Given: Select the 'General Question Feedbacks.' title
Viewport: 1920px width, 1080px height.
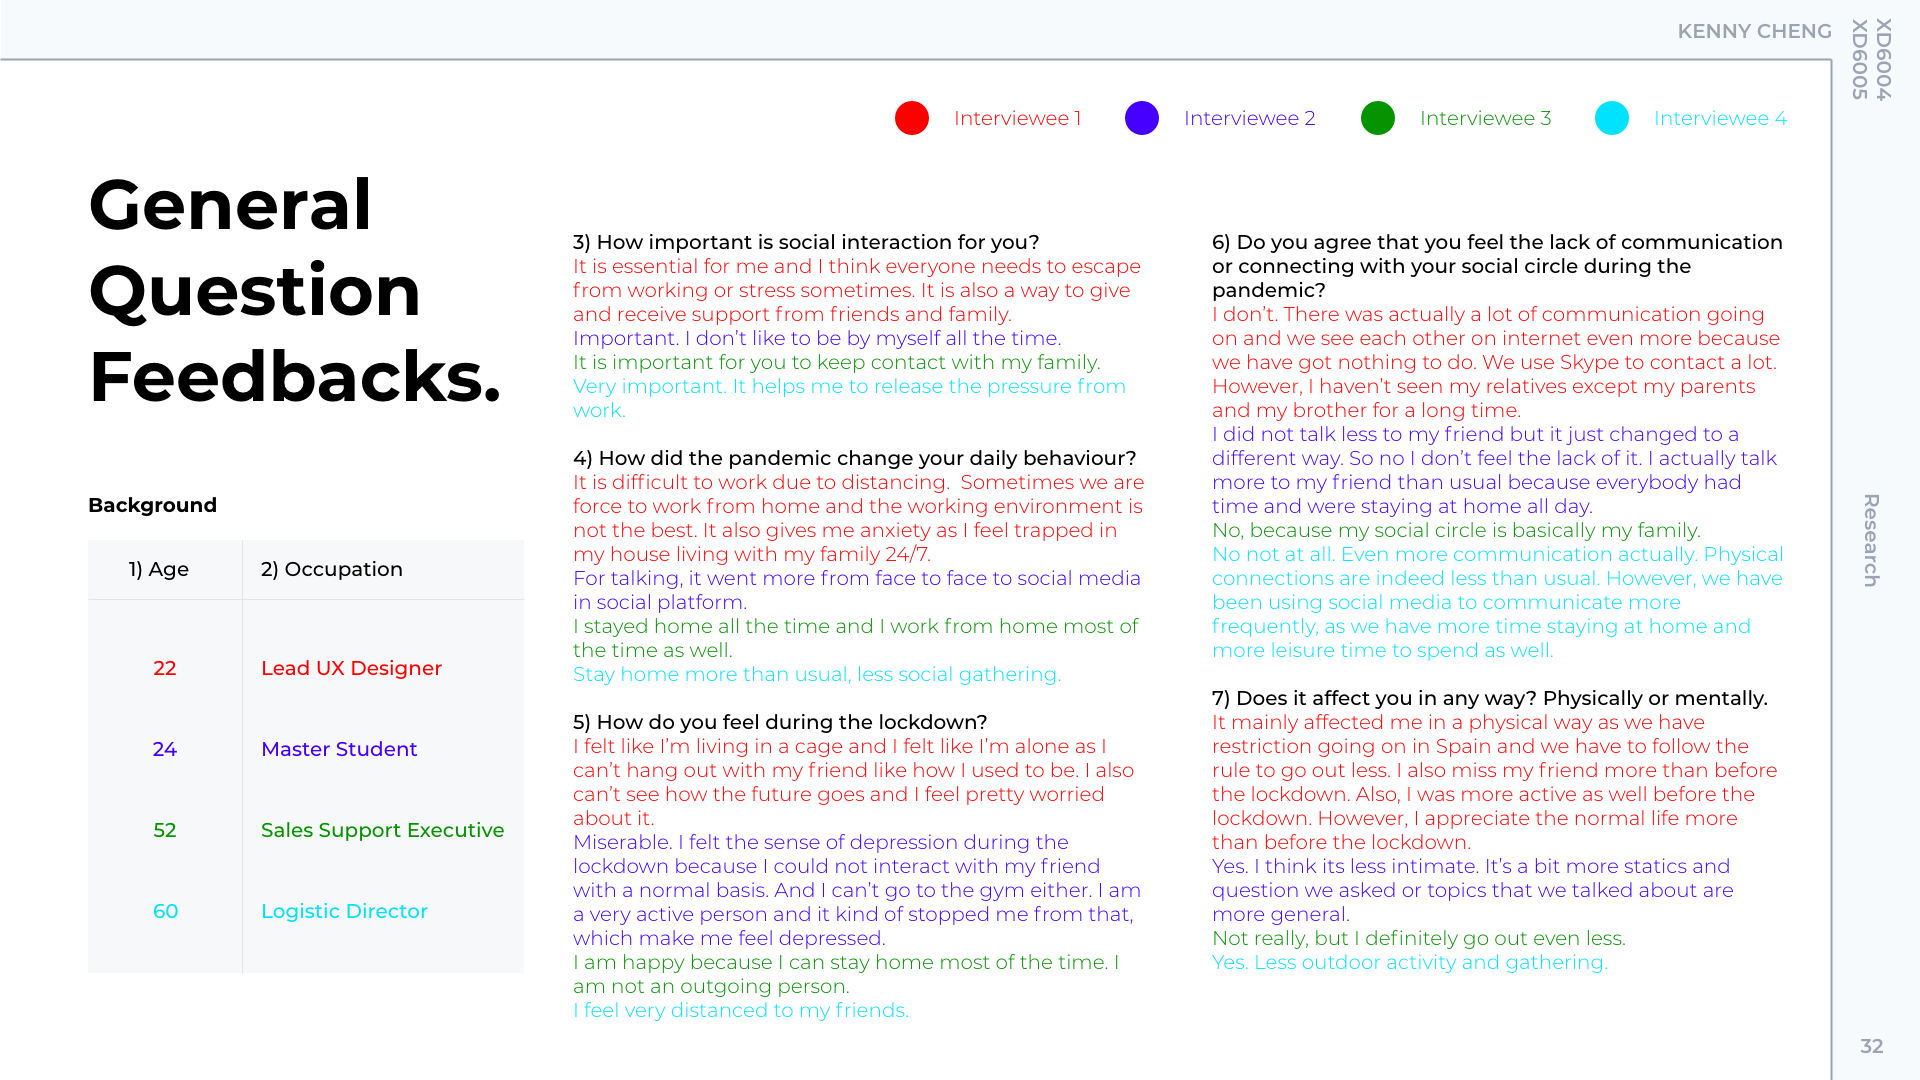Looking at the screenshot, I should click(294, 290).
